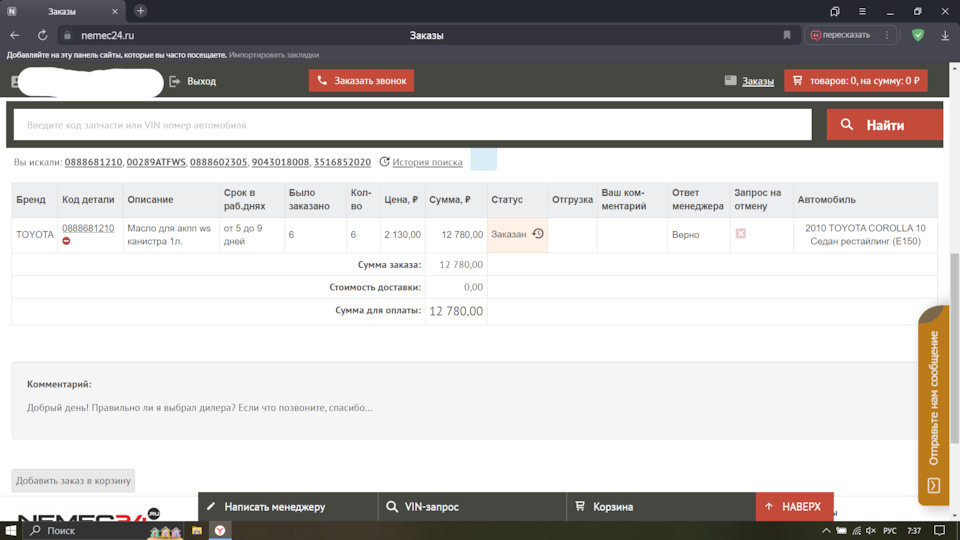Viewport: 960px width, 540px height.
Task: Open searched code 0888602305
Action: pos(219,162)
